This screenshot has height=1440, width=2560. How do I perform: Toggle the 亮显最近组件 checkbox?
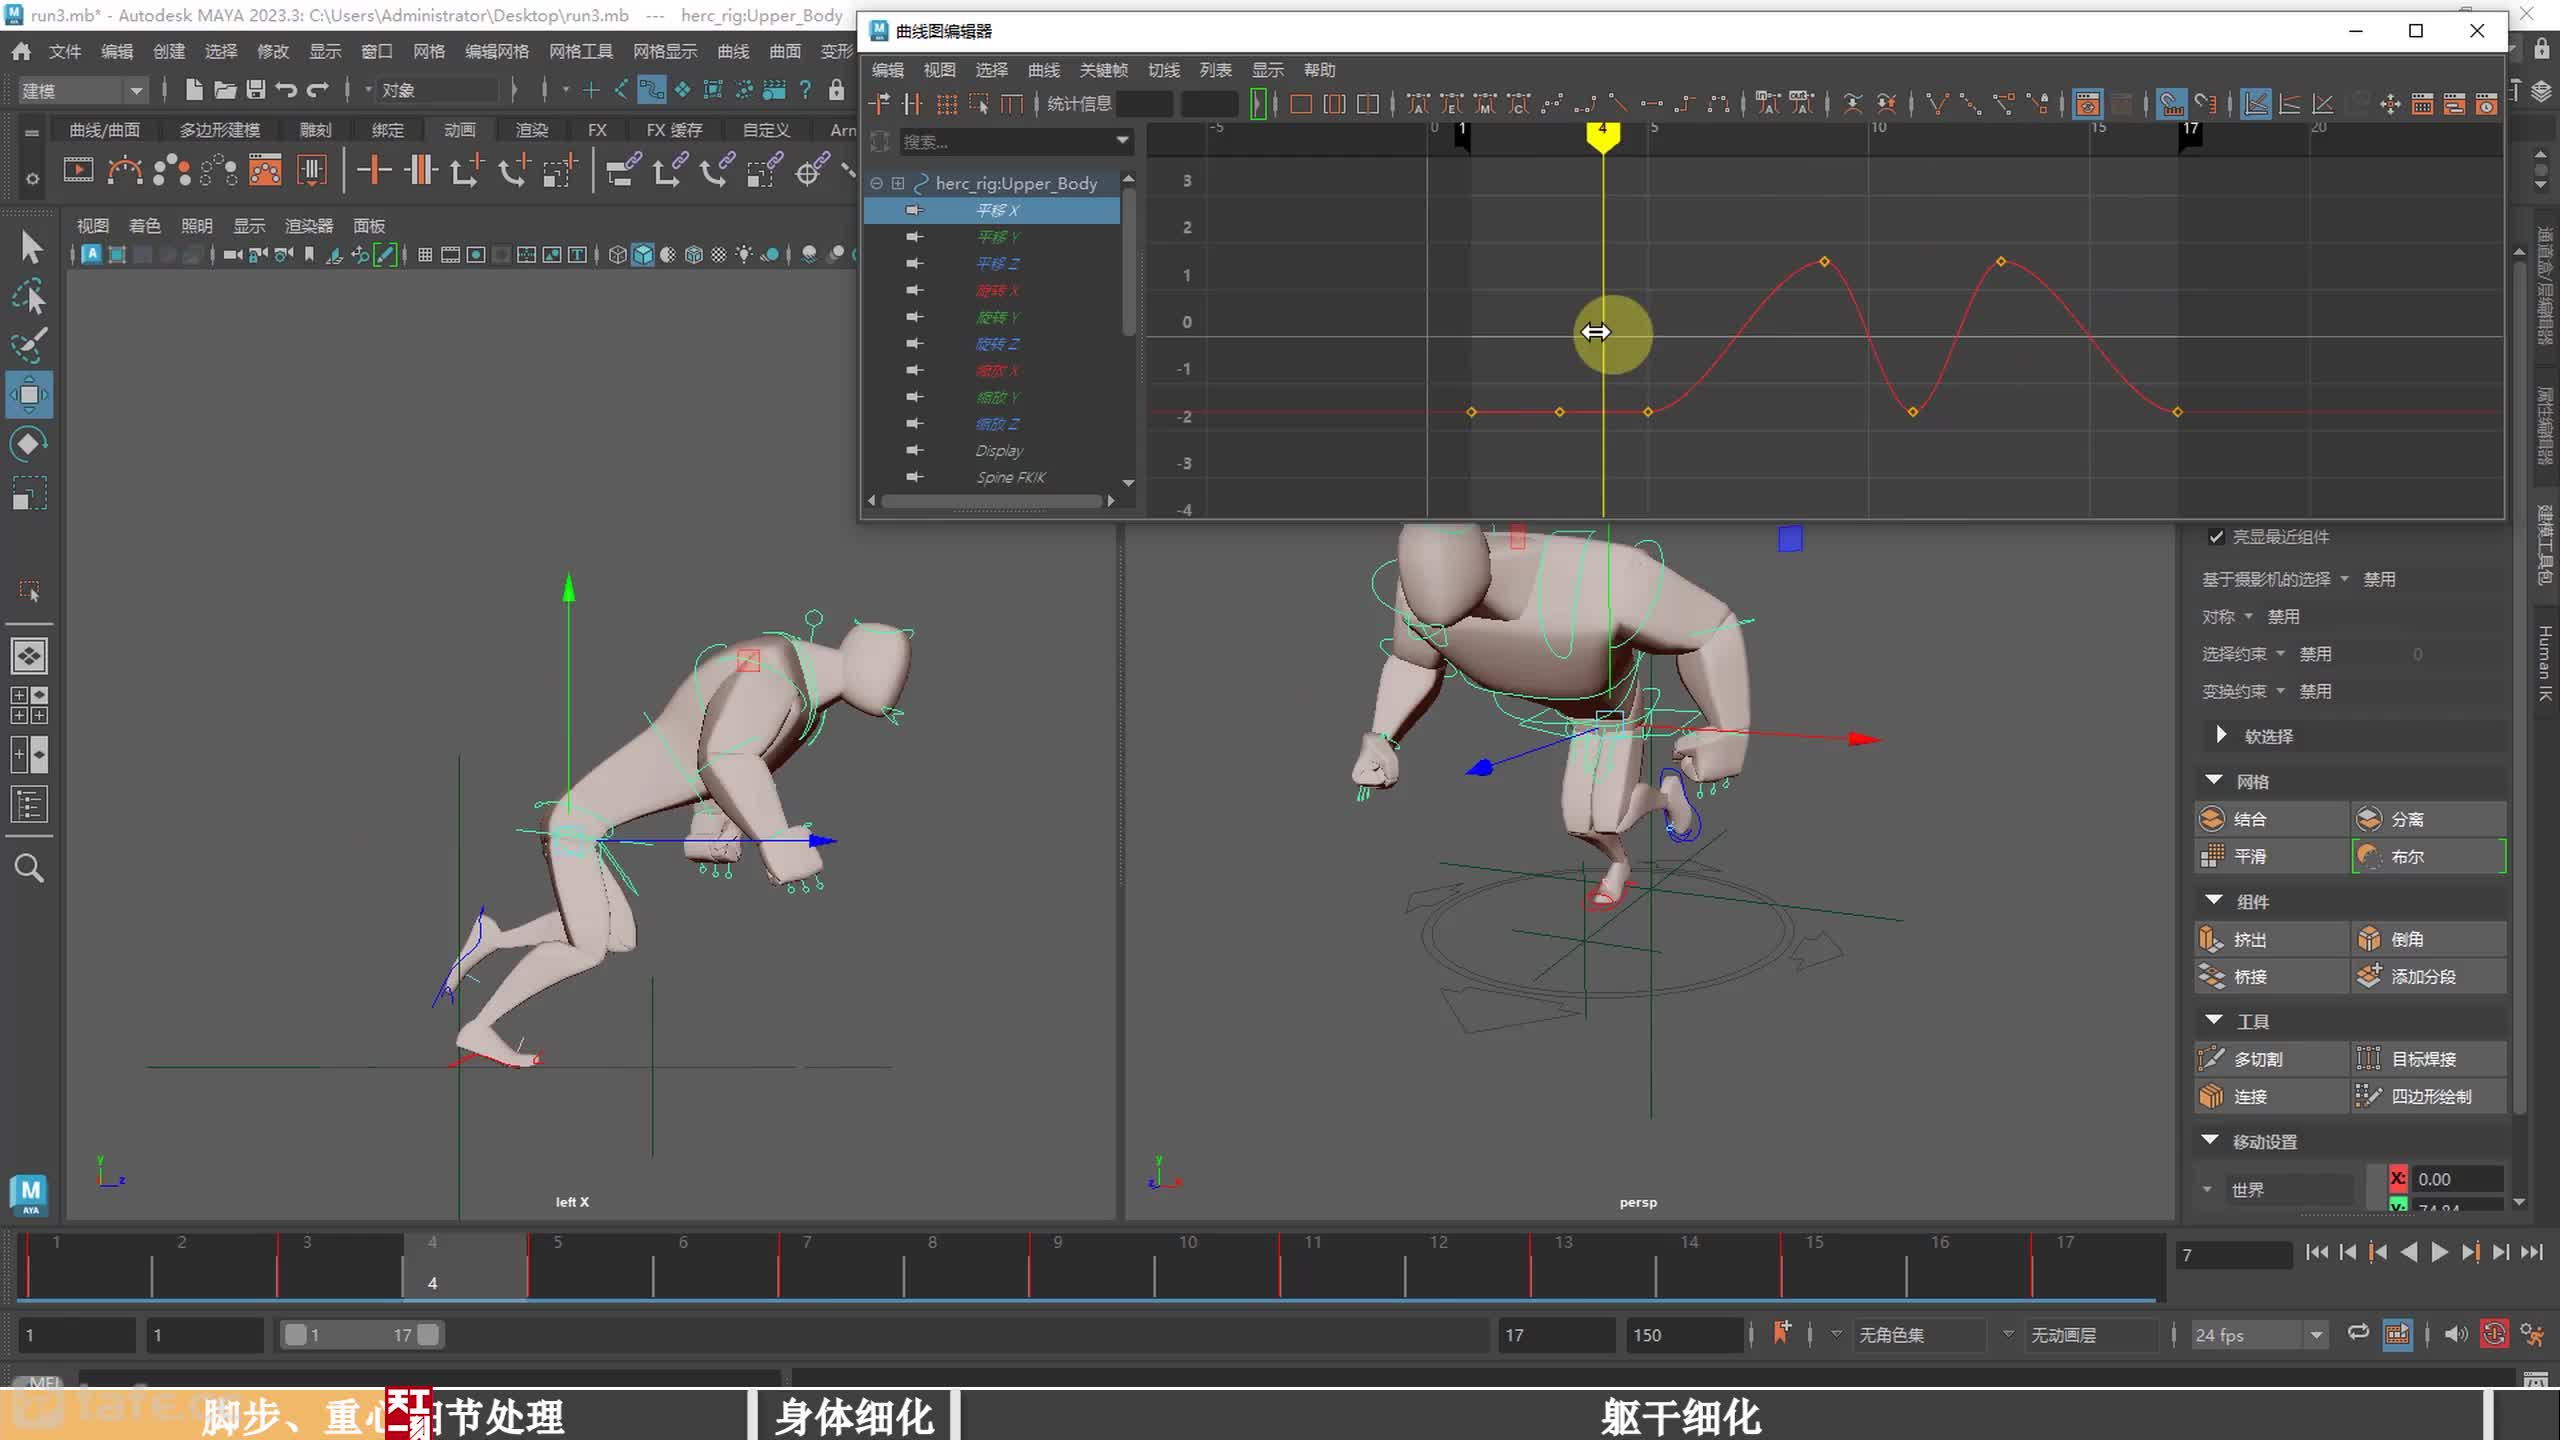2216,537
